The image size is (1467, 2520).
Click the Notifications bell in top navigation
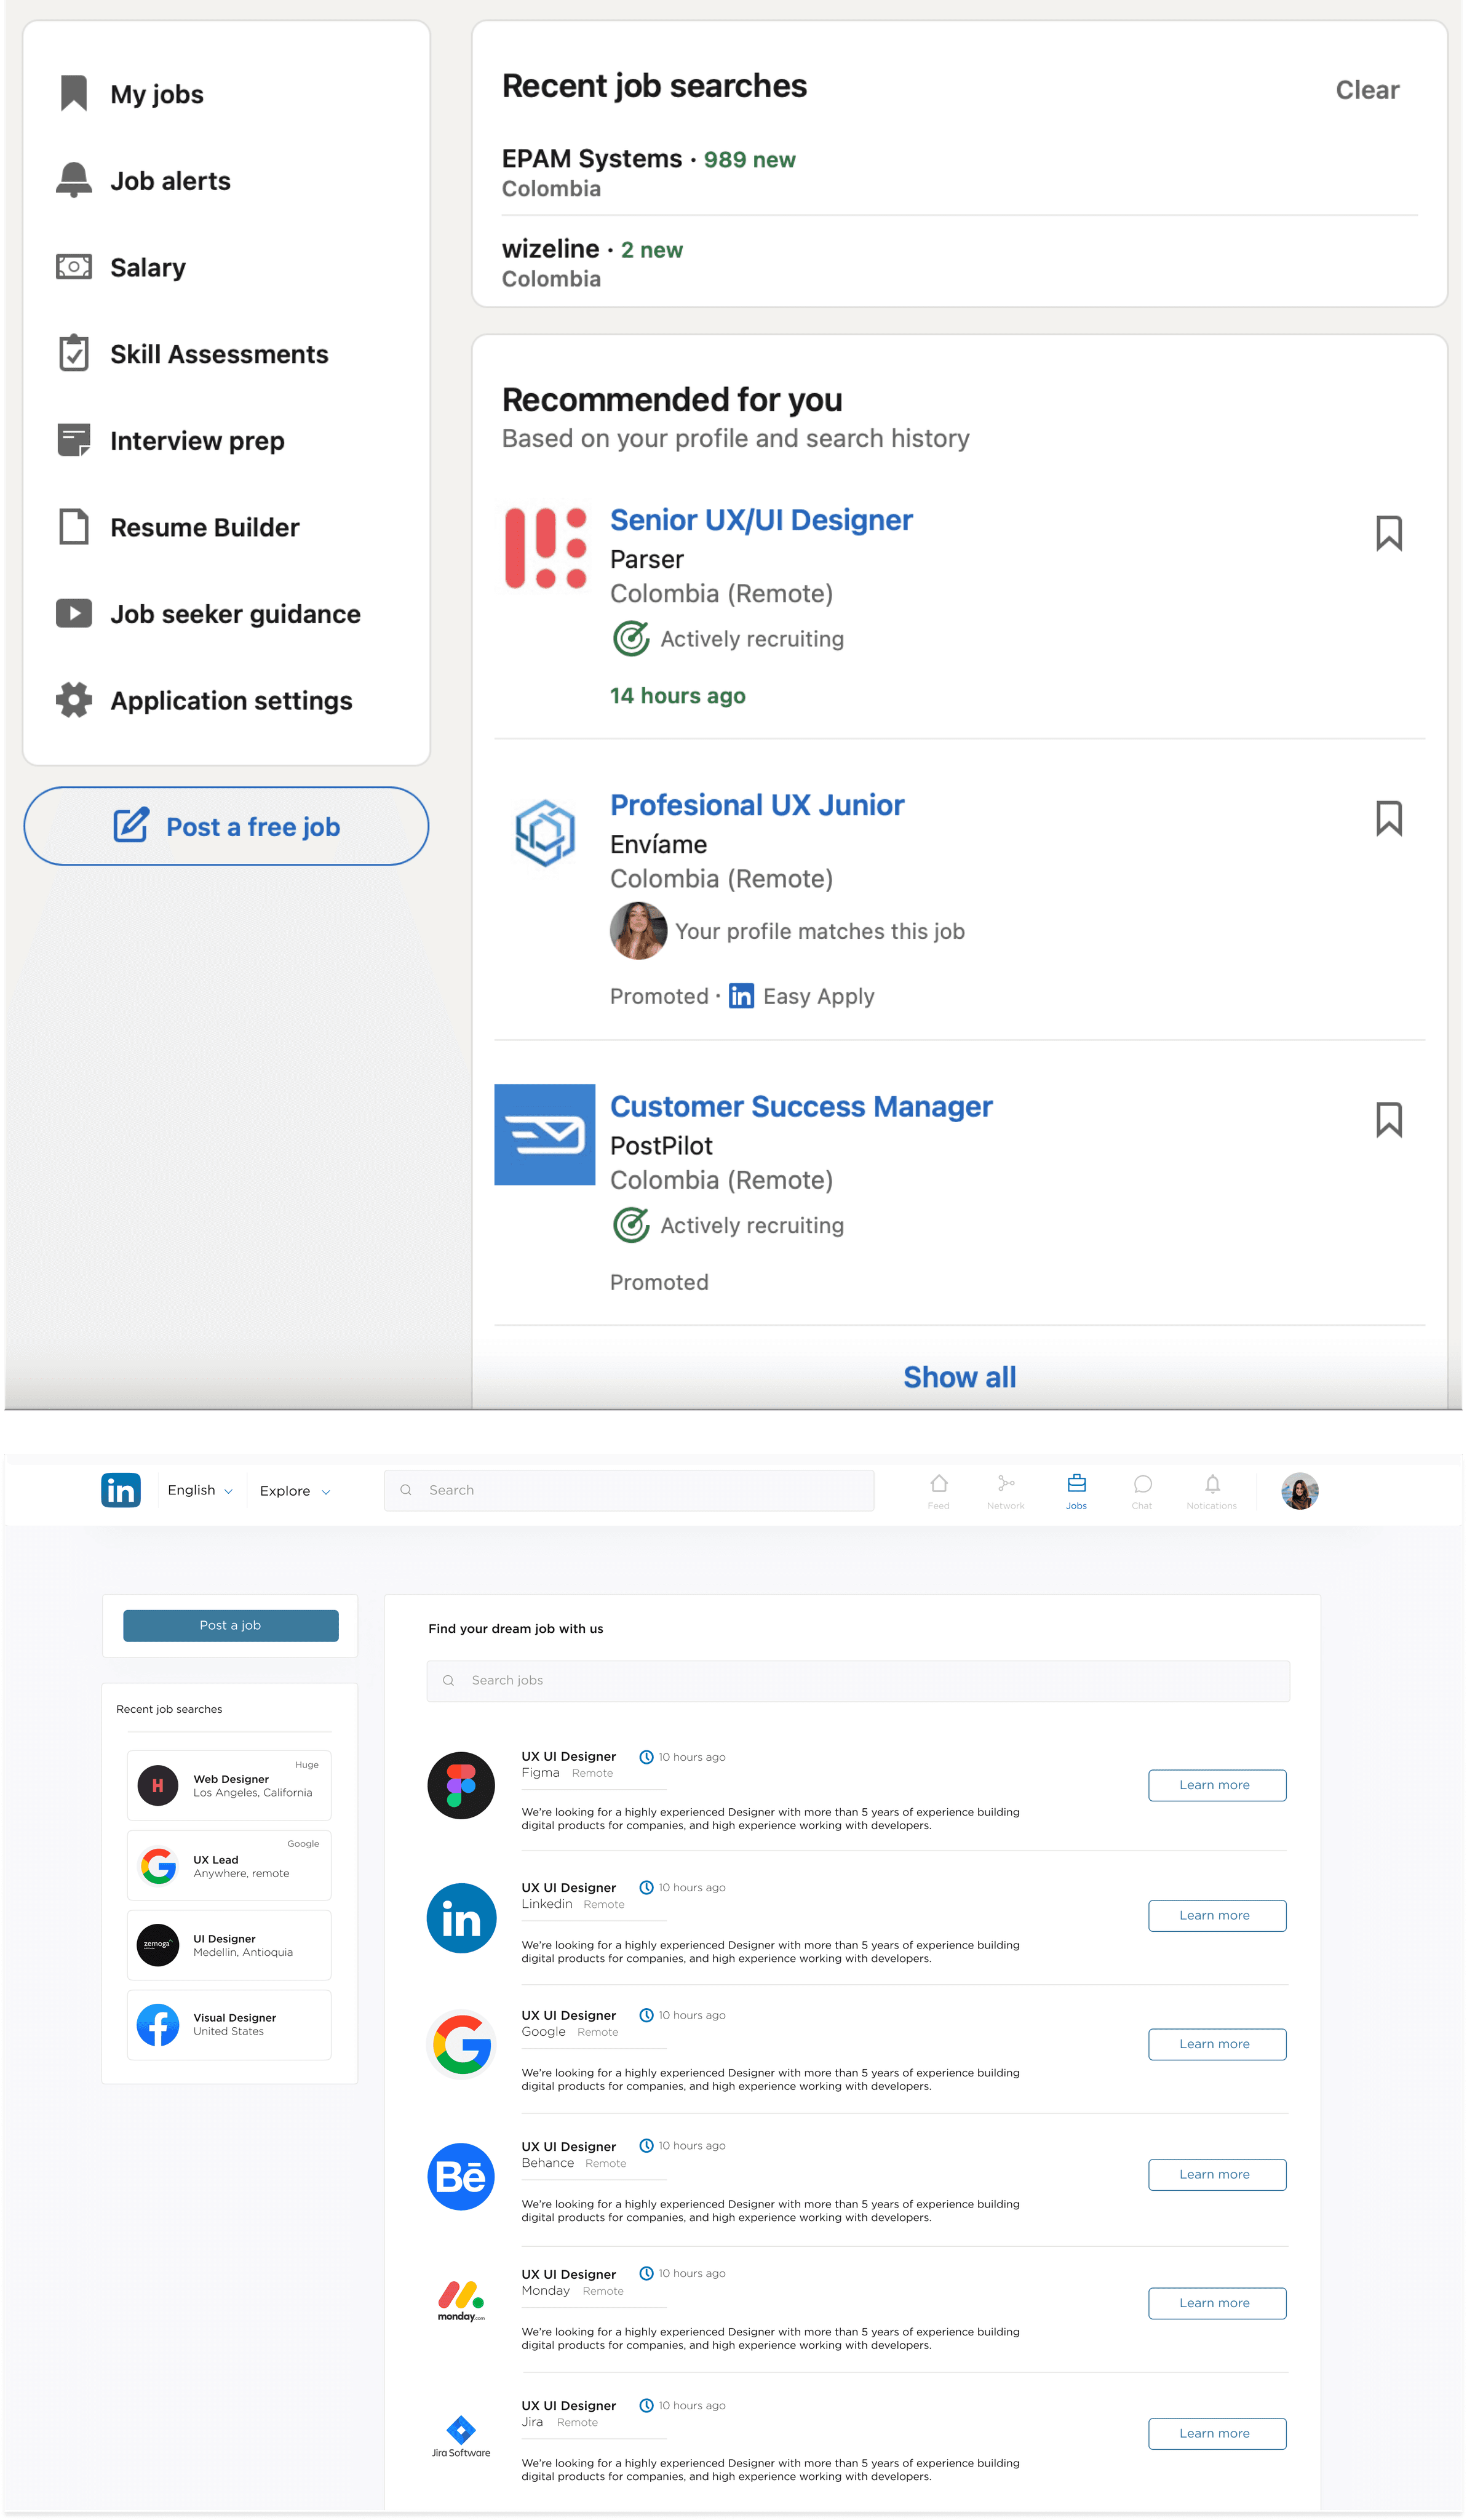click(1212, 1490)
